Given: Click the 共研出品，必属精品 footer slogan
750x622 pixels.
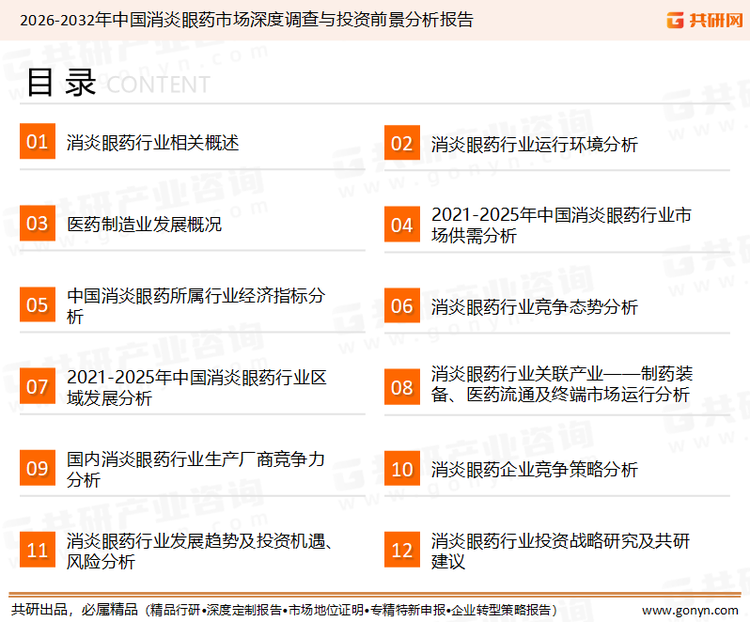Looking at the screenshot, I should point(75,609).
